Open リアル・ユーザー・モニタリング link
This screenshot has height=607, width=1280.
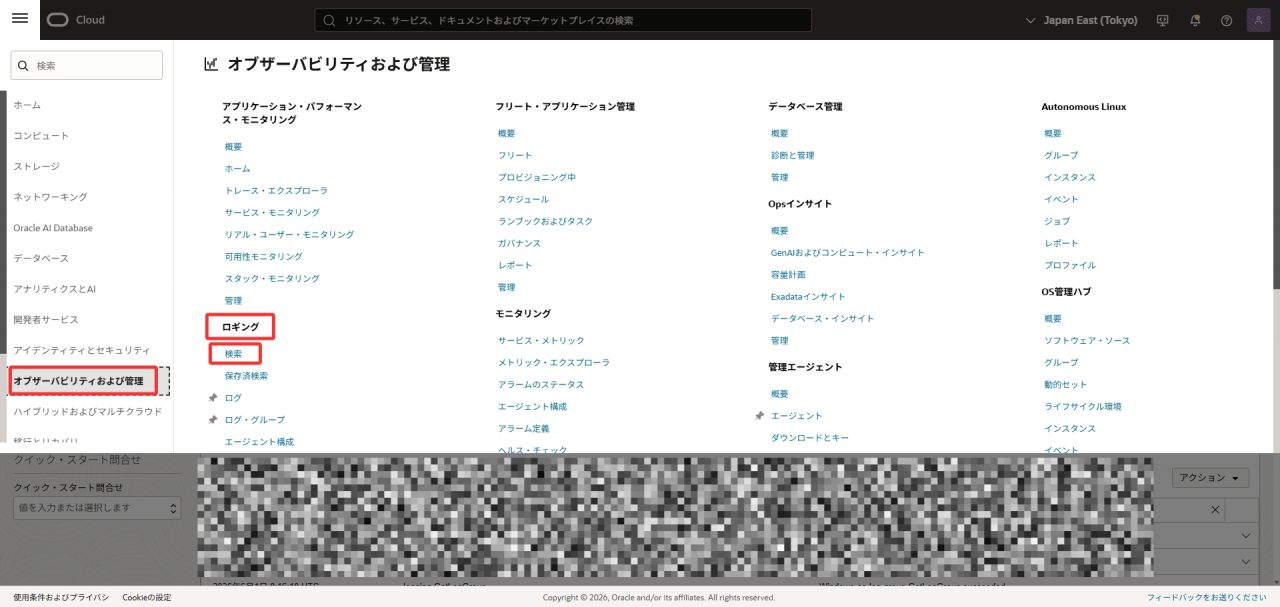pyautogui.click(x=289, y=234)
